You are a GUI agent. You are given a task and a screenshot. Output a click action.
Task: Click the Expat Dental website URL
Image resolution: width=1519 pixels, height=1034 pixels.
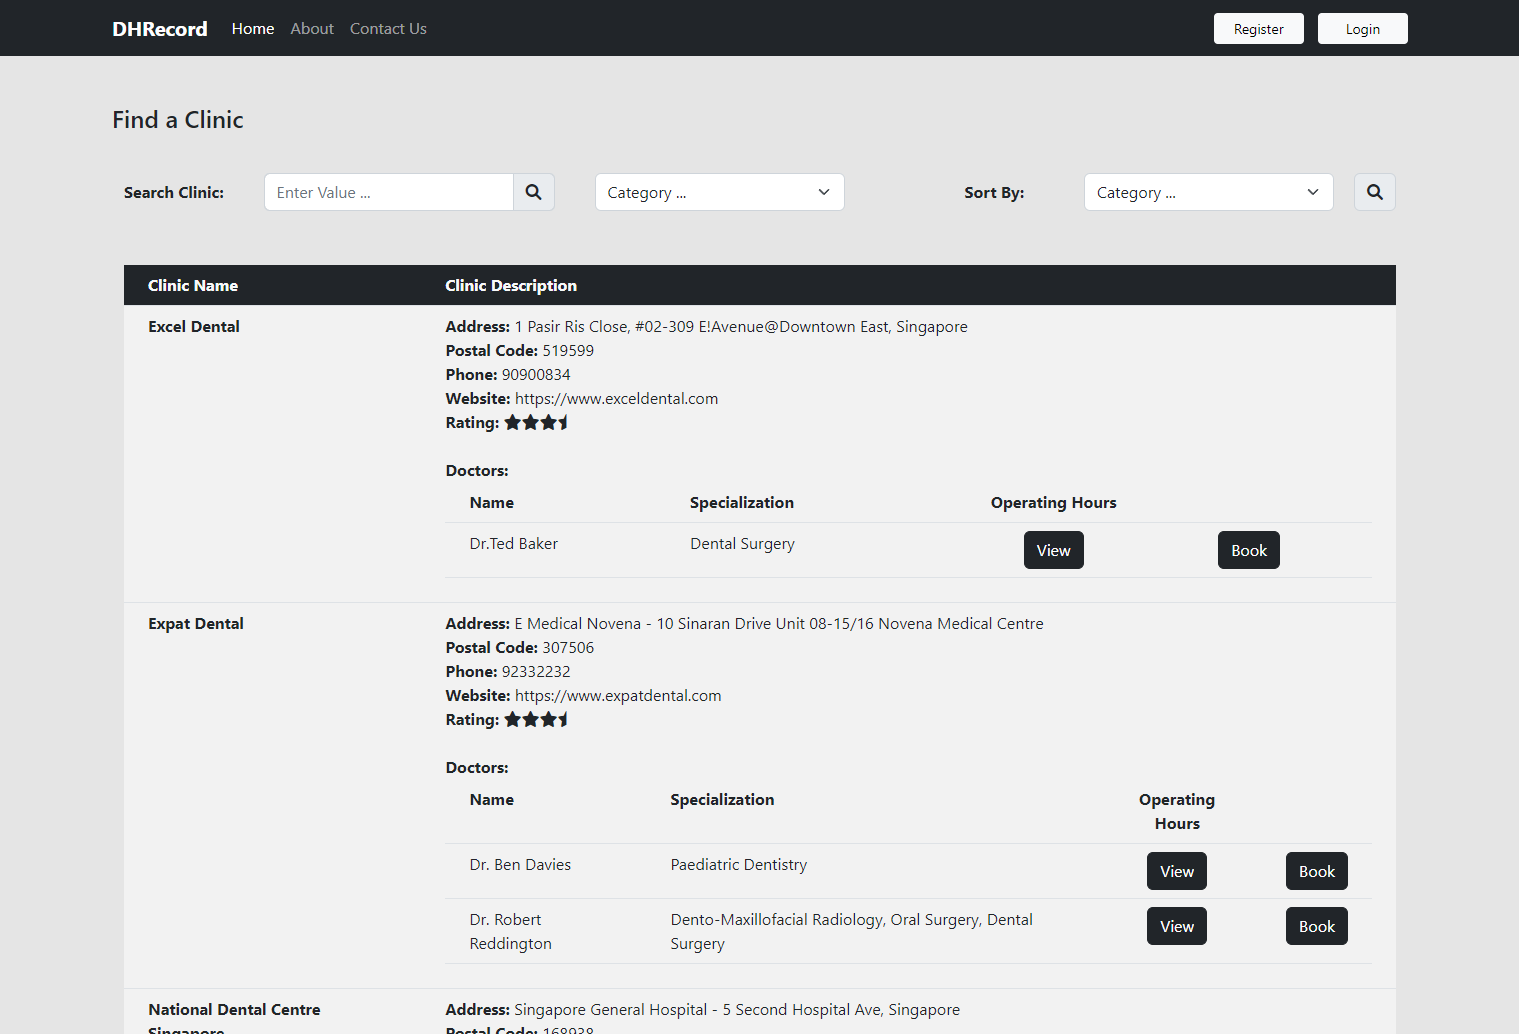(x=618, y=696)
